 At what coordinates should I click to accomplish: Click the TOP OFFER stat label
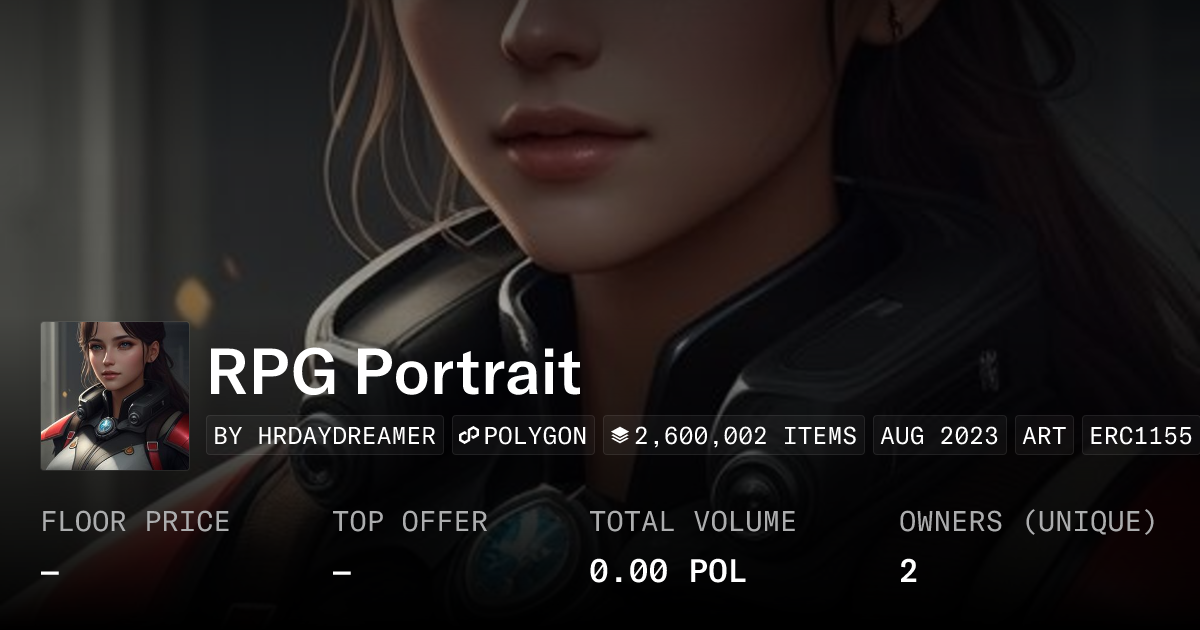410,522
